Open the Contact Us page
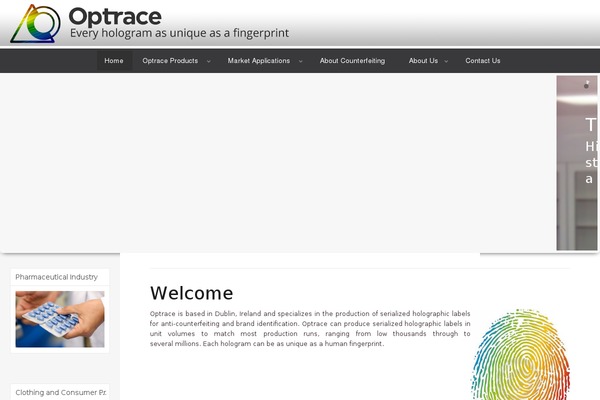The width and height of the screenshot is (600, 400). (x=483, y=61)
